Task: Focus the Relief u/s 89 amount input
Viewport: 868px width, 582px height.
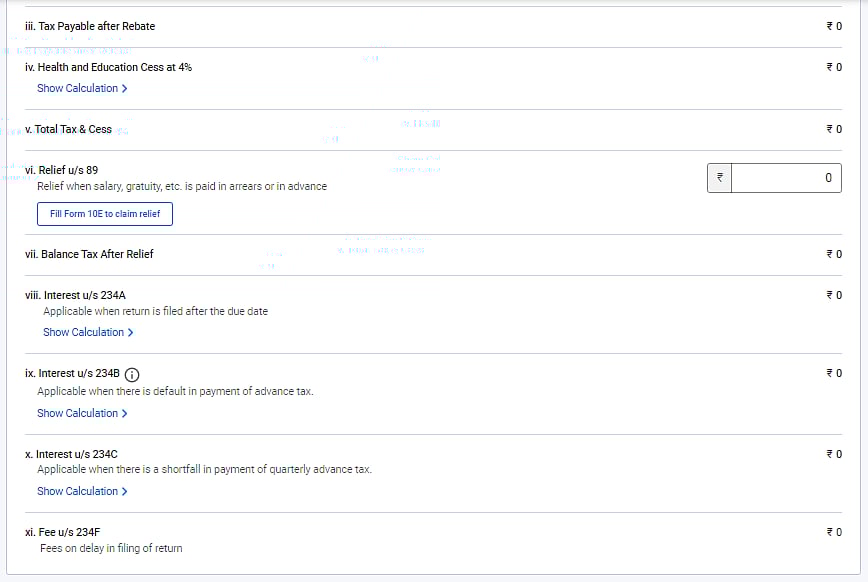Action: point(785,178)
